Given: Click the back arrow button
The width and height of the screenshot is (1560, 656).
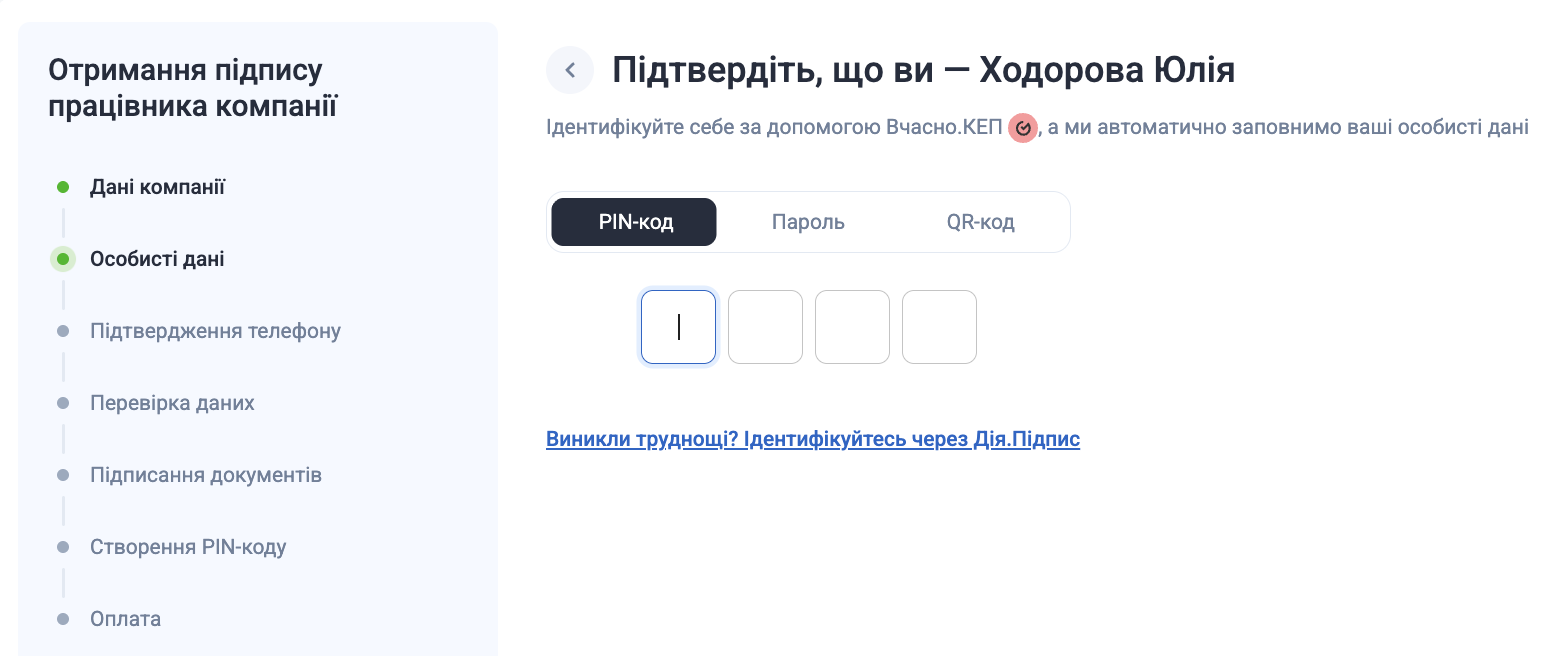Looking at the screenshot, I should (x=570, y=70).
